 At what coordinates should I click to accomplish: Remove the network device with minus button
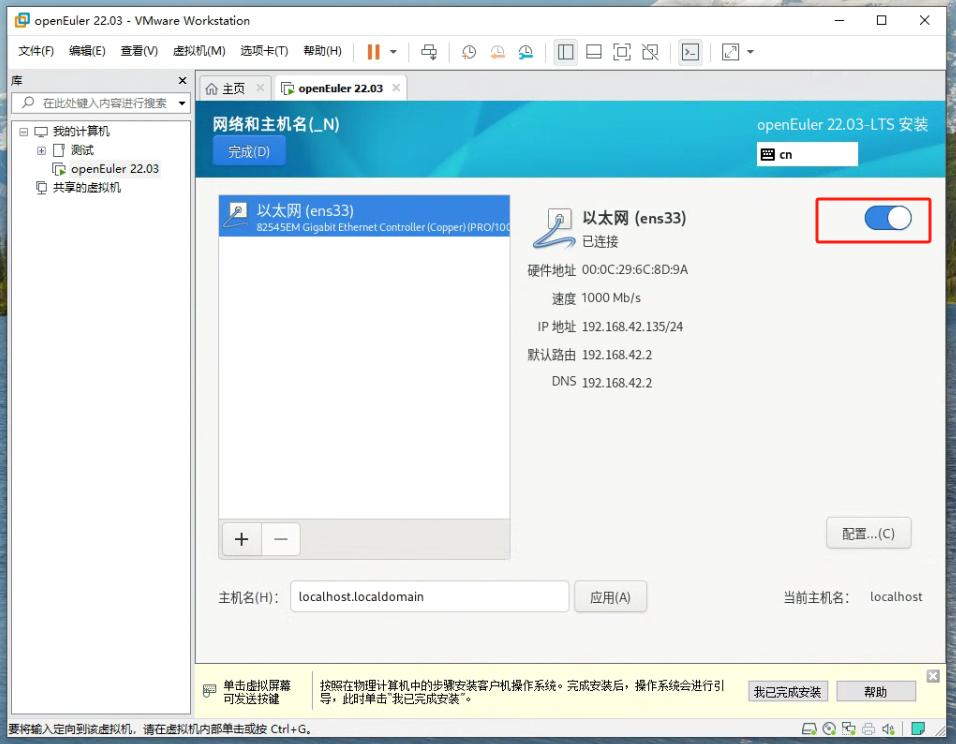pos(281,539)
